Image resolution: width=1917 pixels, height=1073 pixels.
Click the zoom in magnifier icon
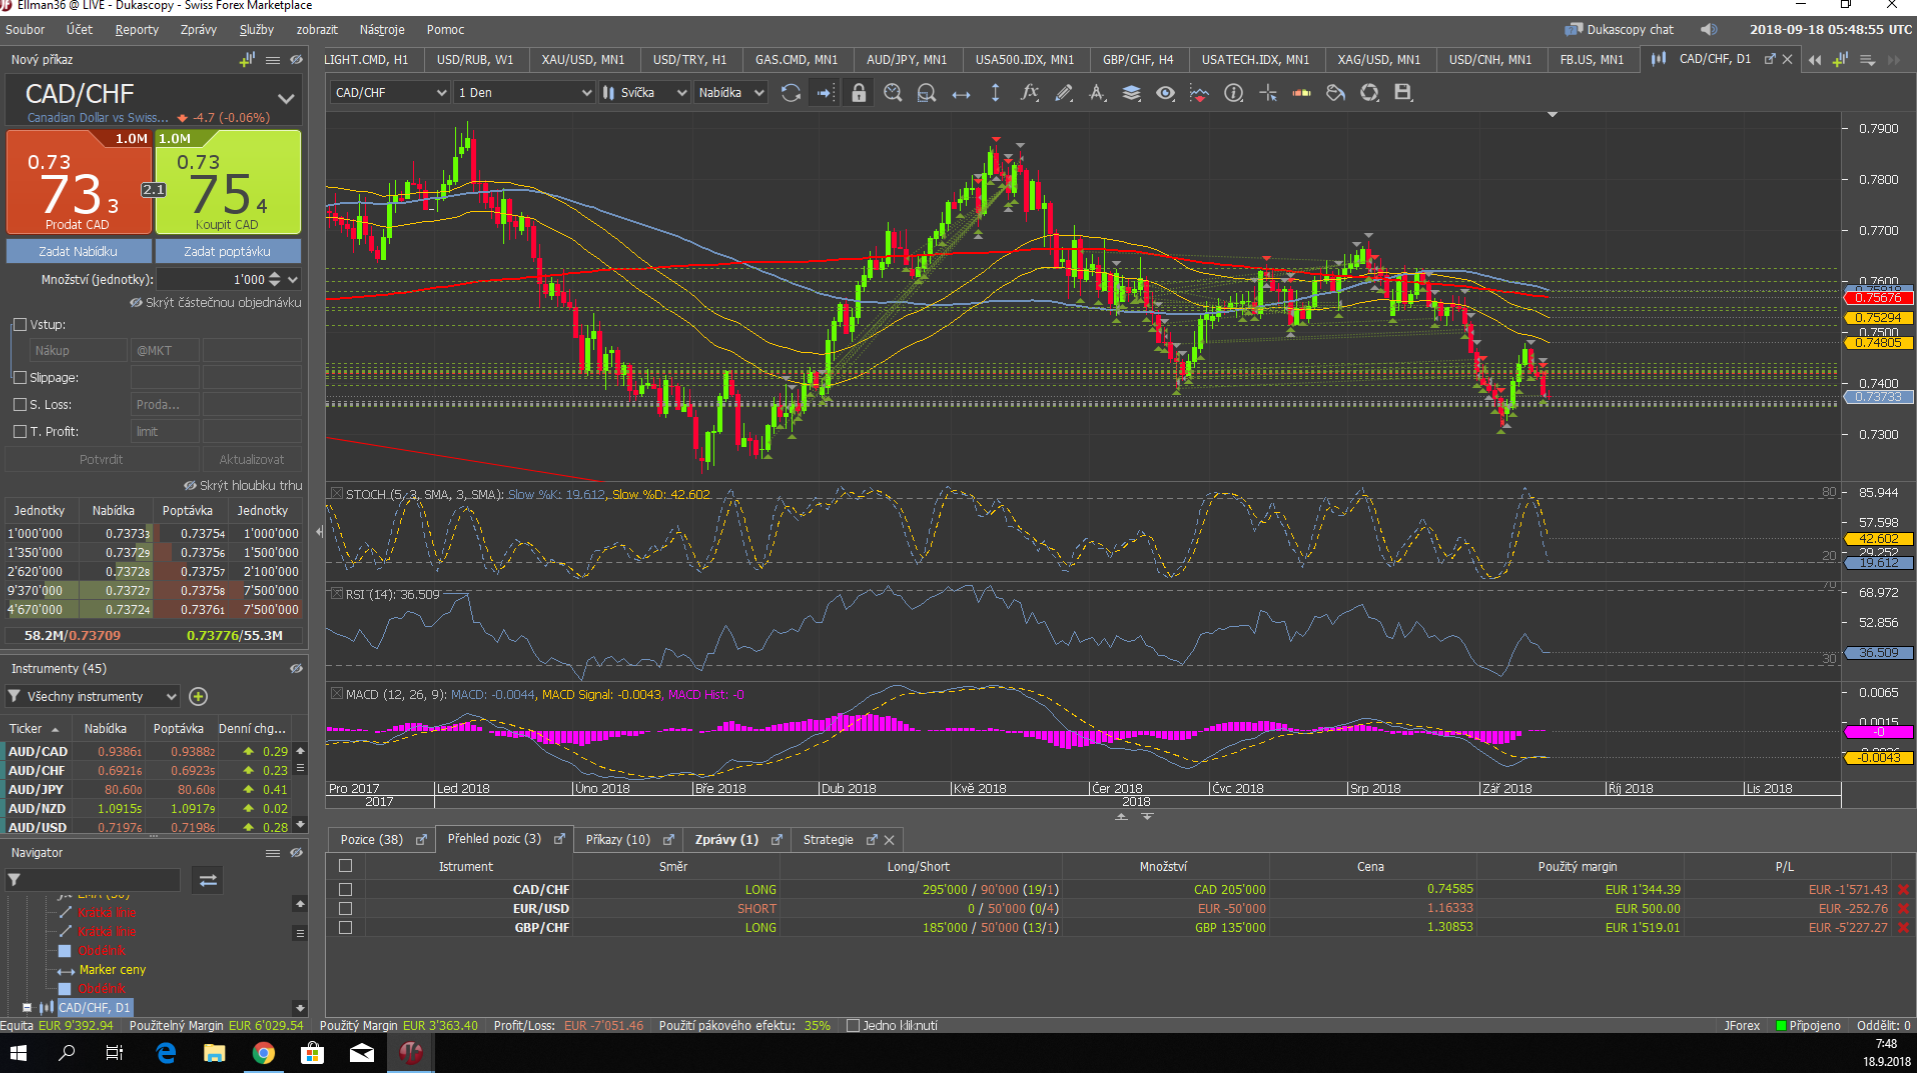893,93
